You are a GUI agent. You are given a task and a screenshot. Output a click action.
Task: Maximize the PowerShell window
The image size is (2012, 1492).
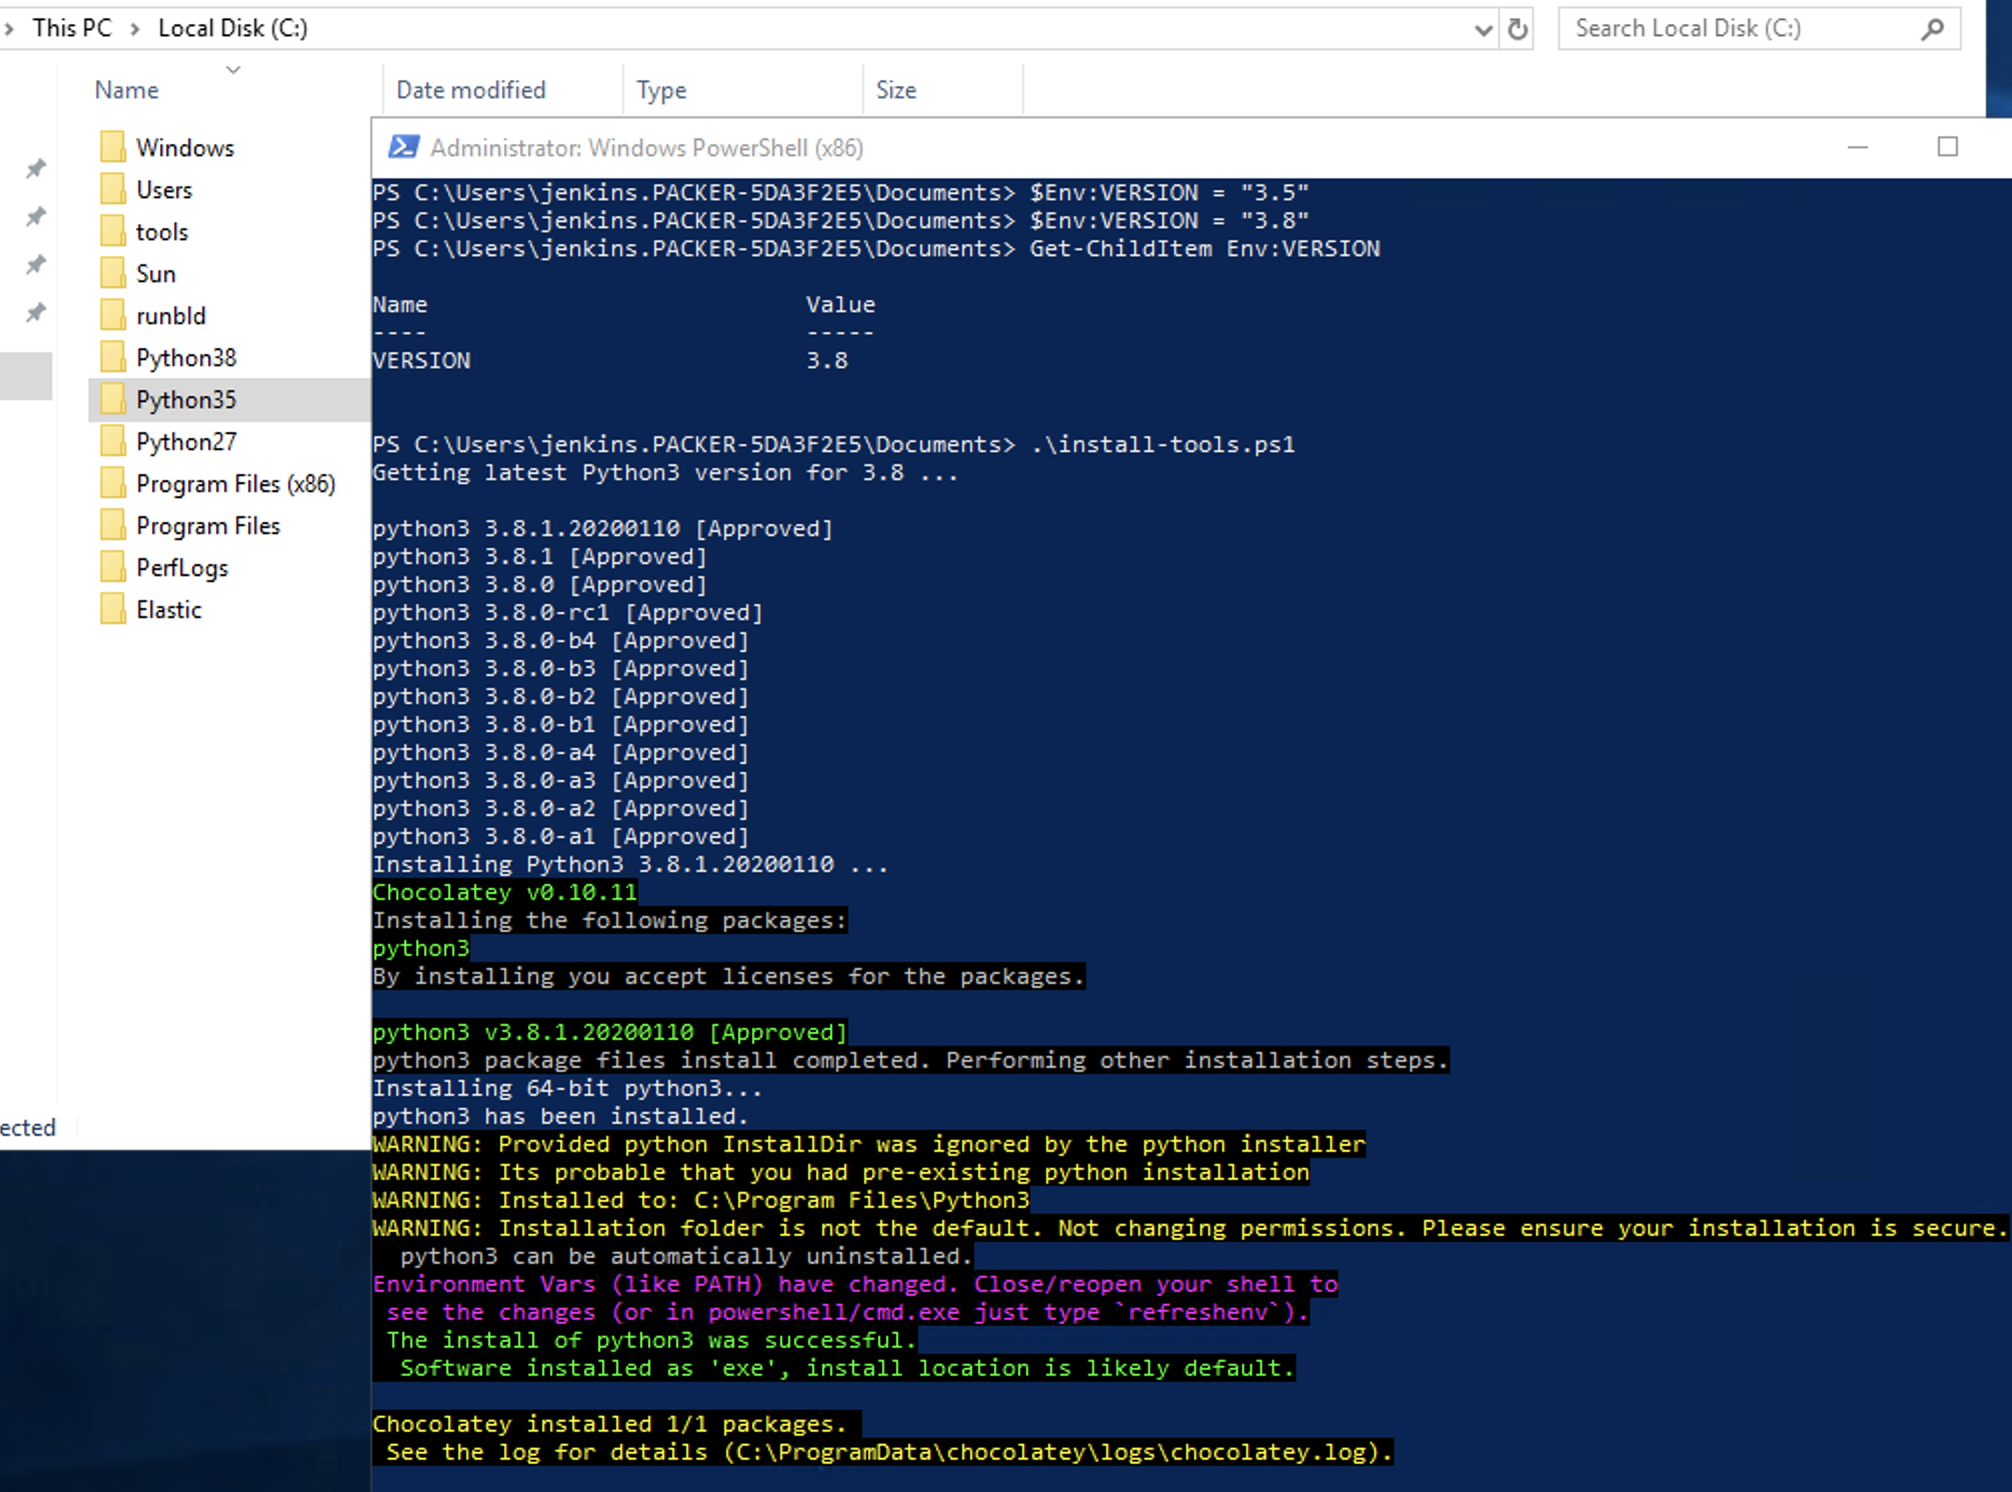pyautogui.click(x=1947, y=147)
